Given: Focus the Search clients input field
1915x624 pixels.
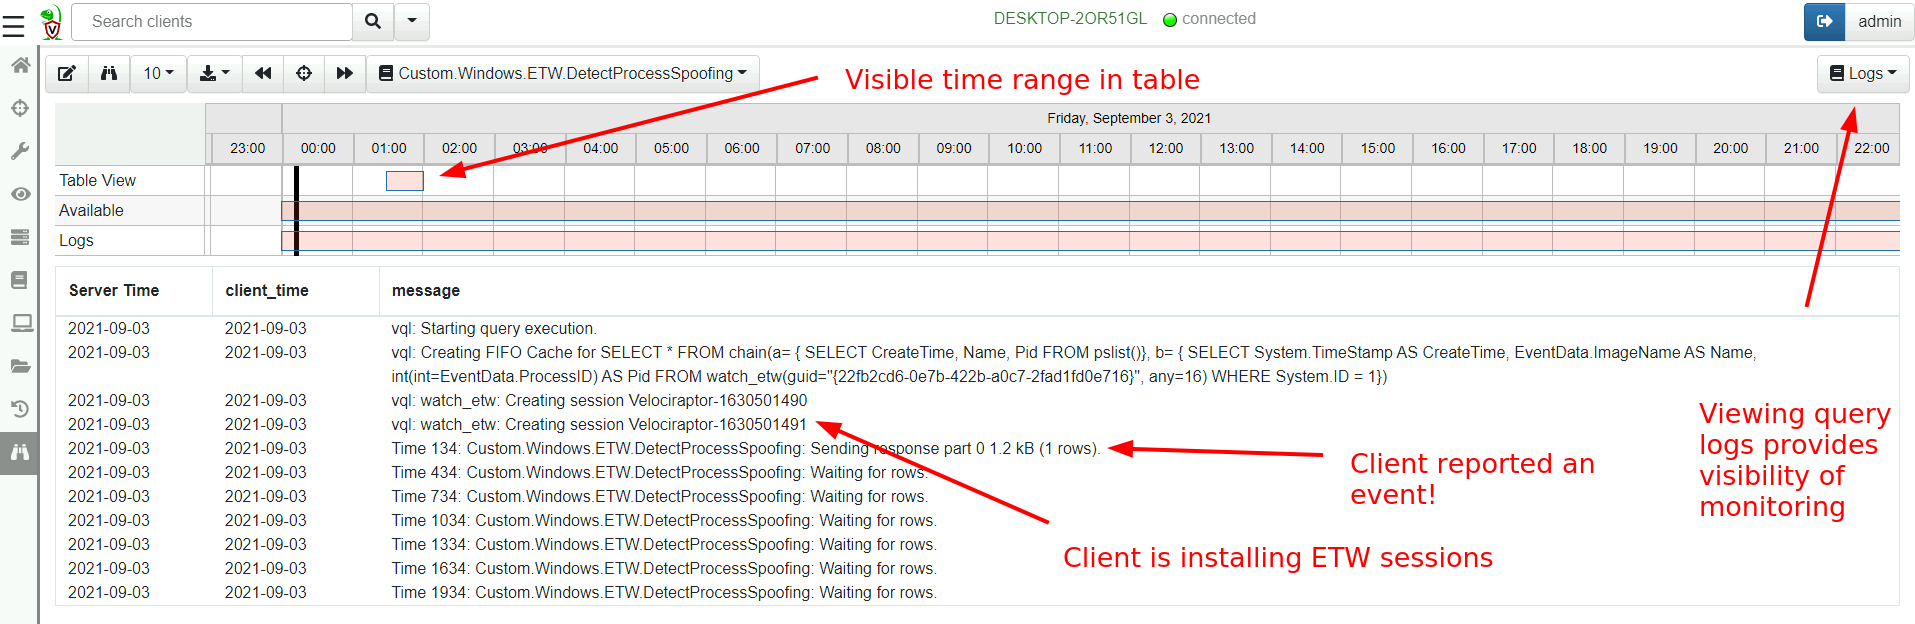Looking at the screenshot, I should 212,21.
